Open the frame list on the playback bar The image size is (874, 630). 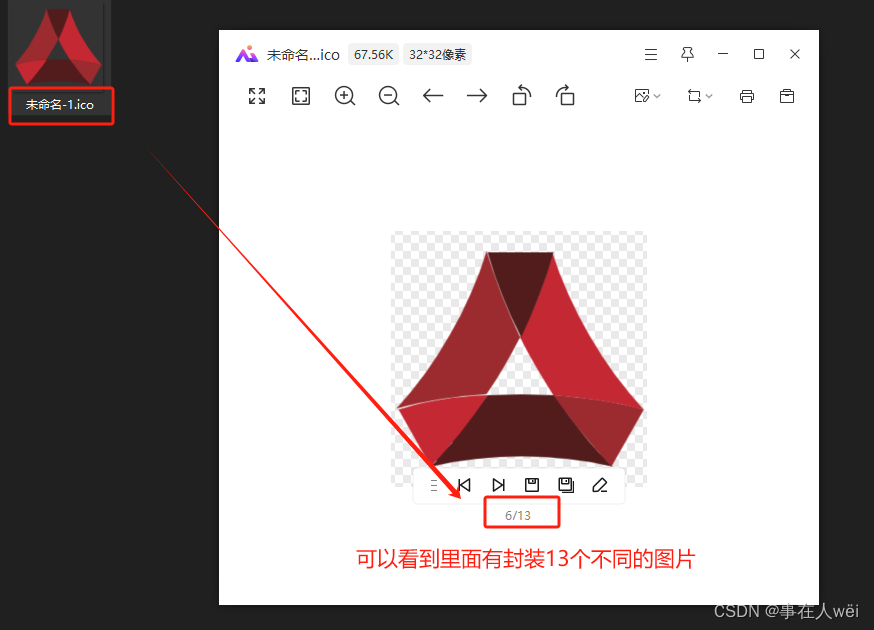point(433,485)
